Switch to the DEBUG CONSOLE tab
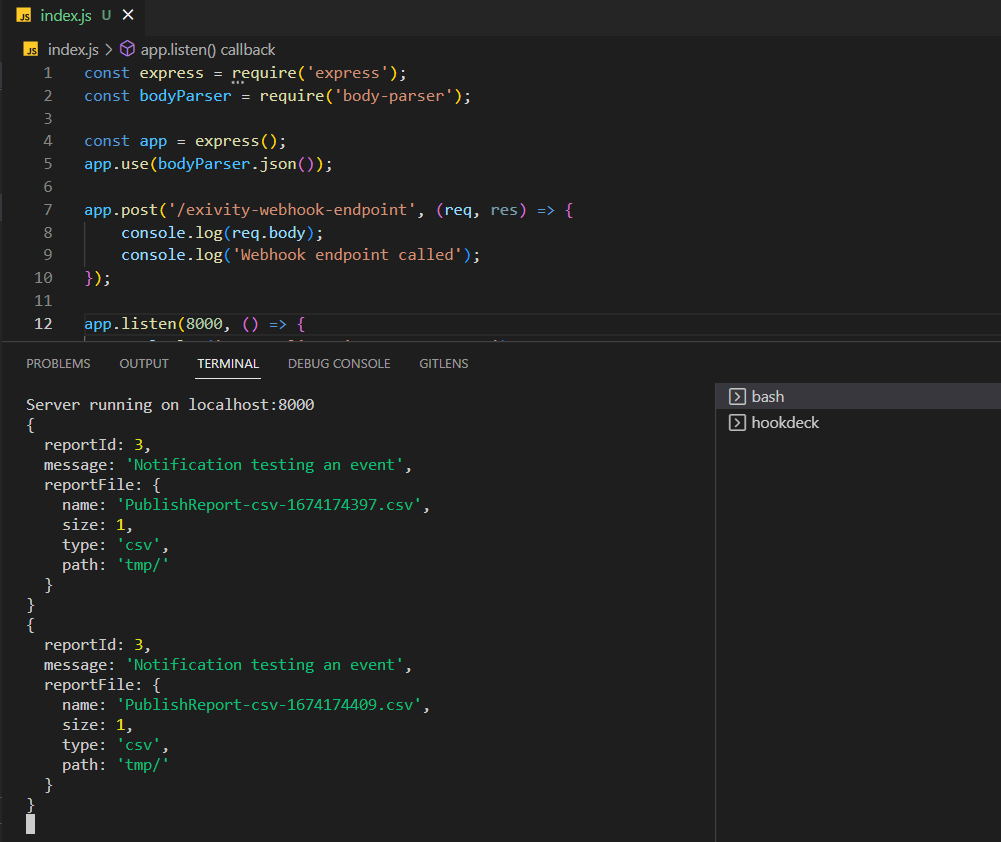The image size is (1001, 842). coord(338,364)
